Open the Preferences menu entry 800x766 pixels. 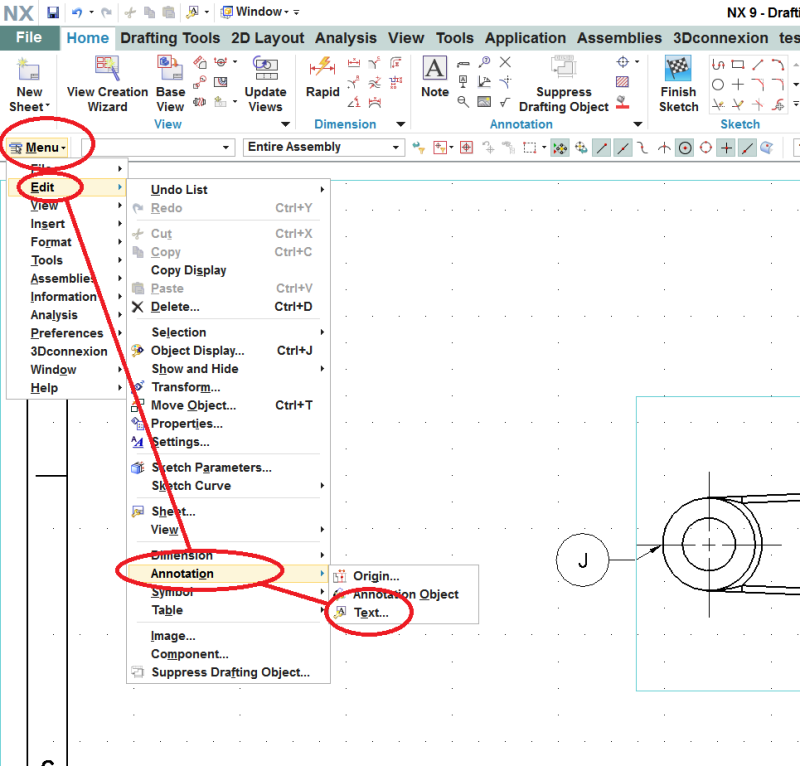66,333
